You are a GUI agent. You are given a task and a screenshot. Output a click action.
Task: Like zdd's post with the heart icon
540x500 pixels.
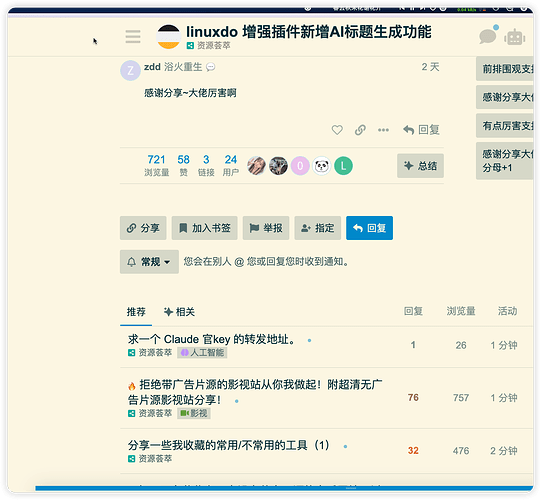coord(337,130)
